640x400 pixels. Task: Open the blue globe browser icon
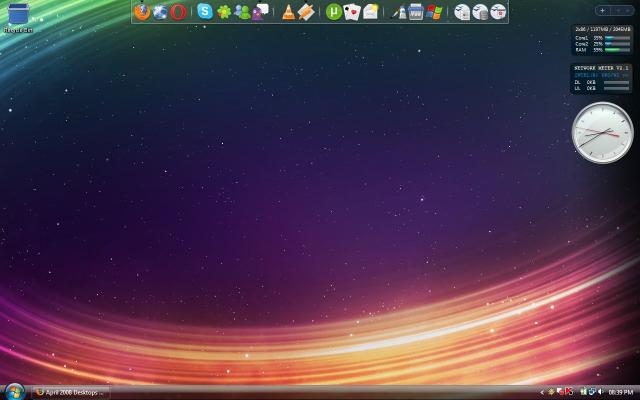point(160,12)
